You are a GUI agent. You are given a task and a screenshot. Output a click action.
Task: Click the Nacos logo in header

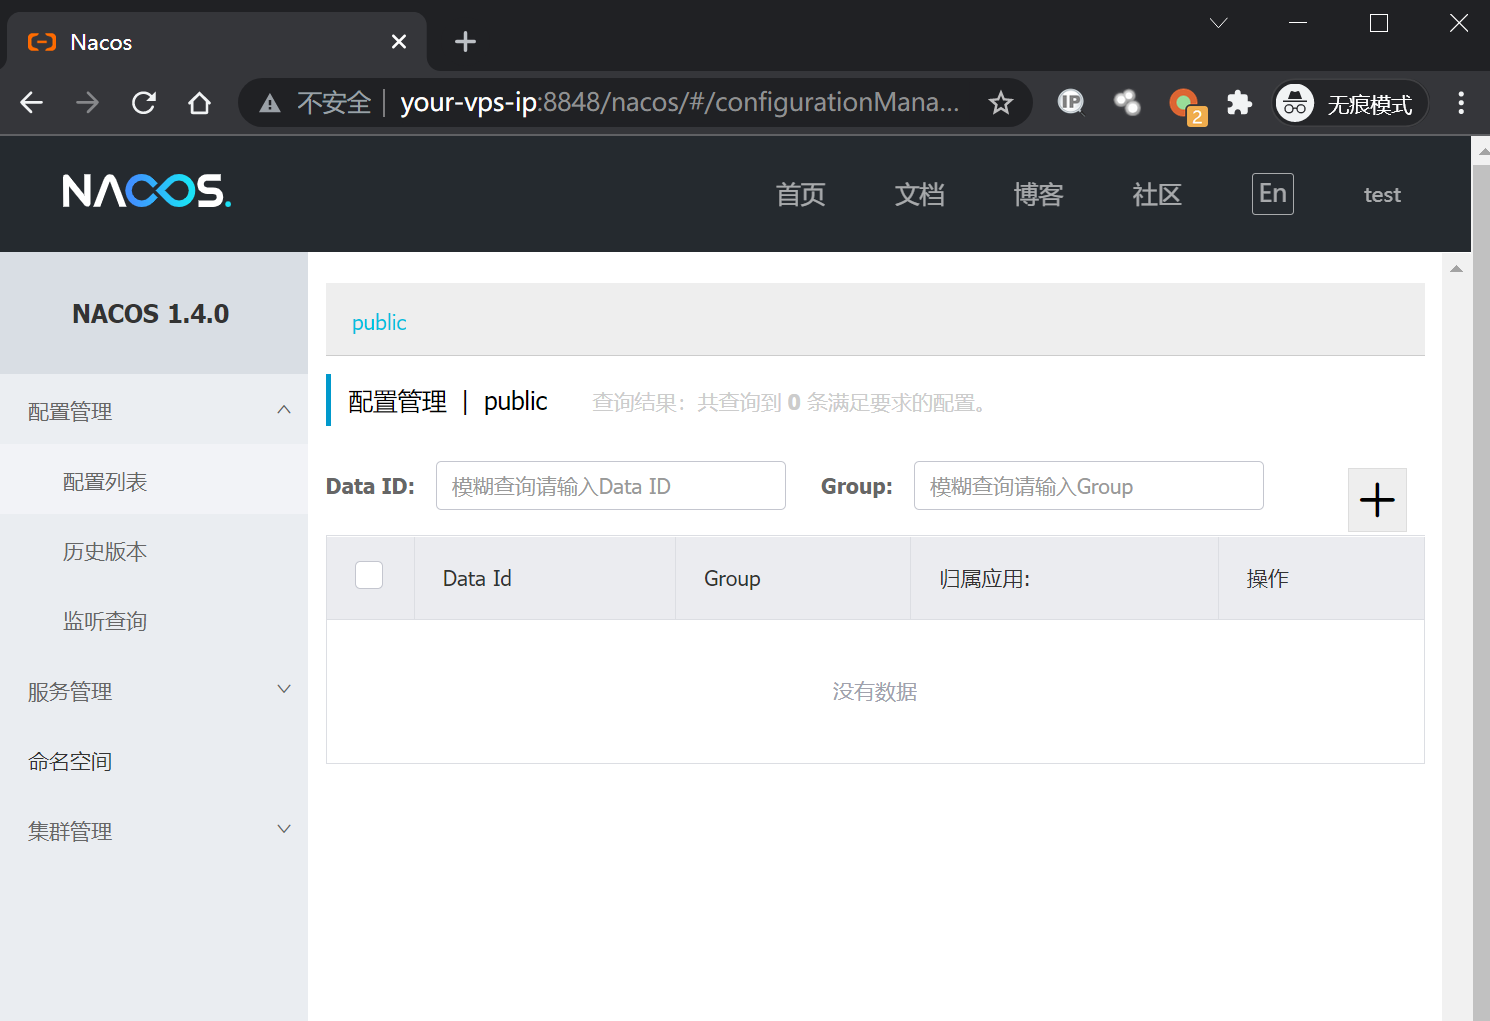point(146,191)
